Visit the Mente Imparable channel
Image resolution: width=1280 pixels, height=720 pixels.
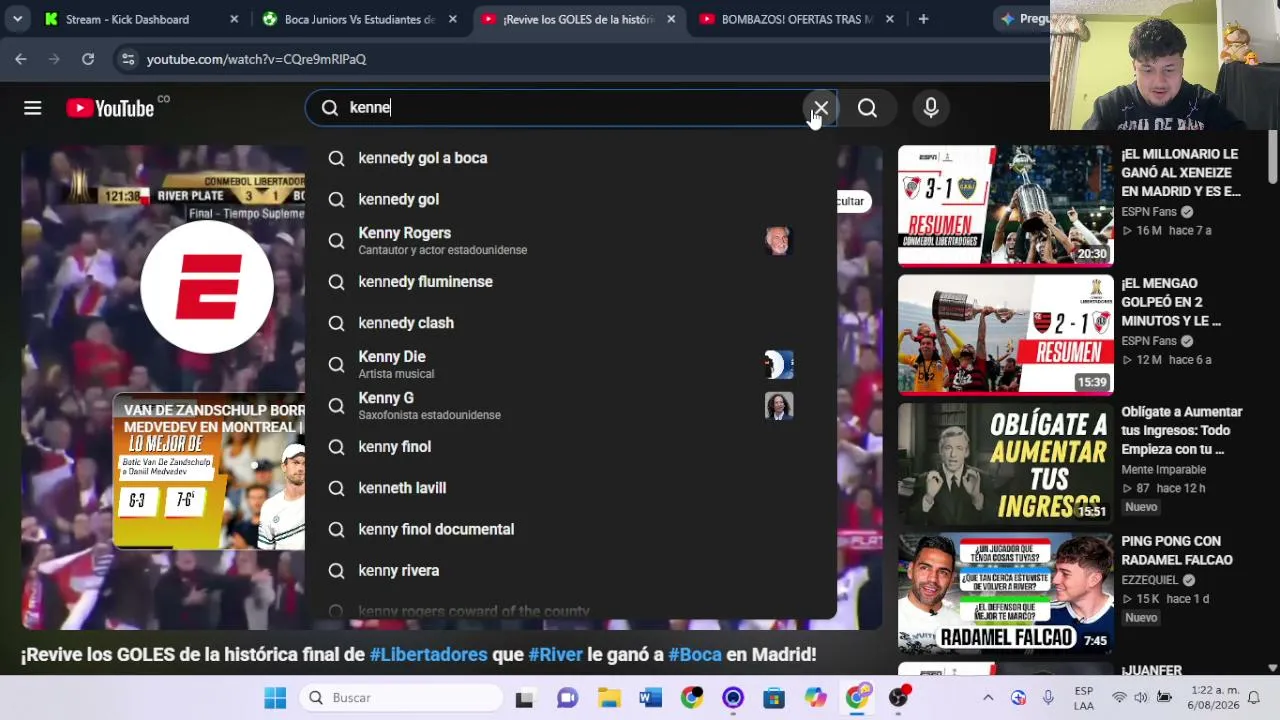1164,469
